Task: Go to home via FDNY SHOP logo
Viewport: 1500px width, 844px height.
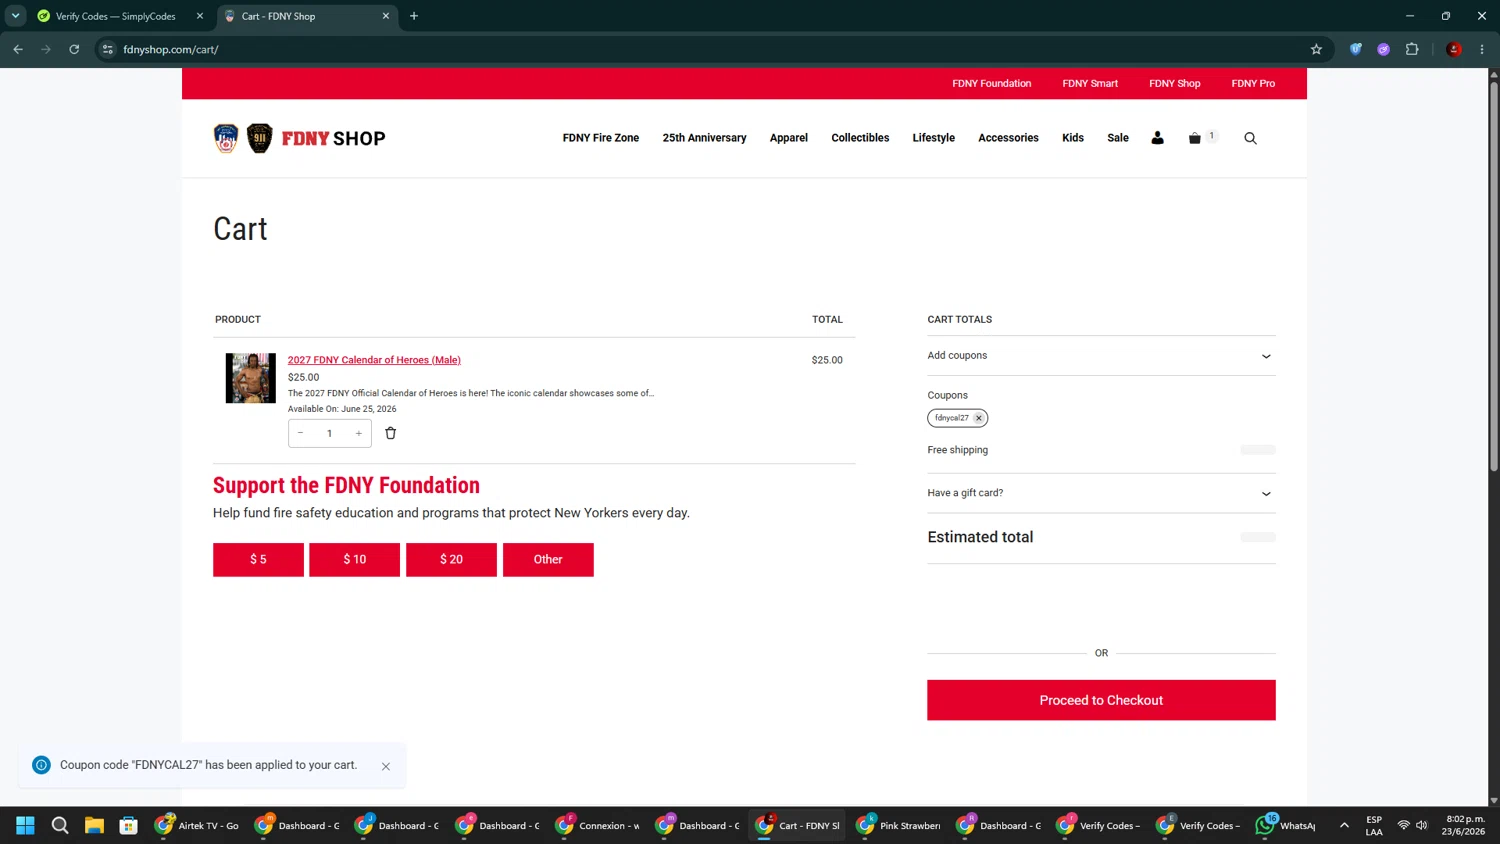Action: 299,138
